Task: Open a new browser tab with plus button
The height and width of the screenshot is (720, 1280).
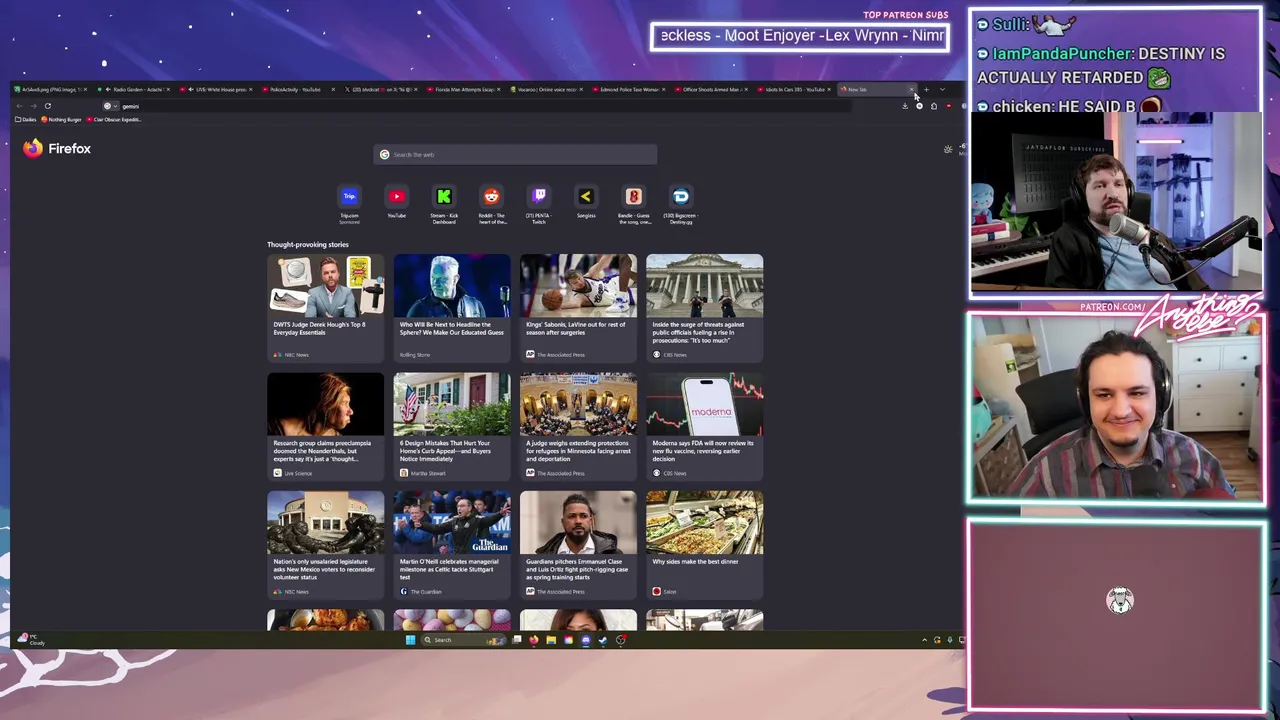Action: pos(926,89)
